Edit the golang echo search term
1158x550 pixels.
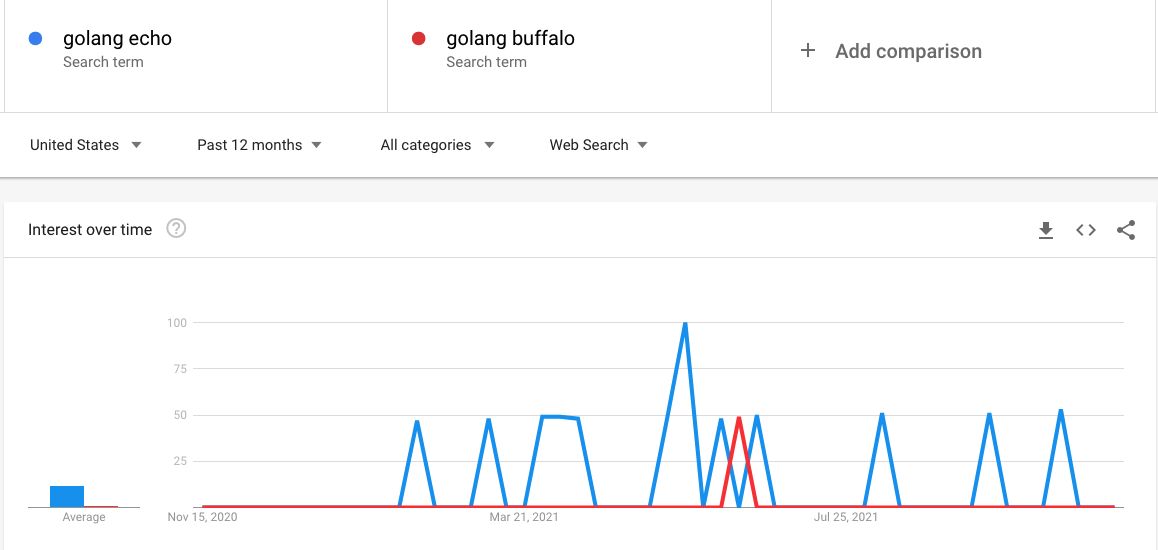coord(117,38)
